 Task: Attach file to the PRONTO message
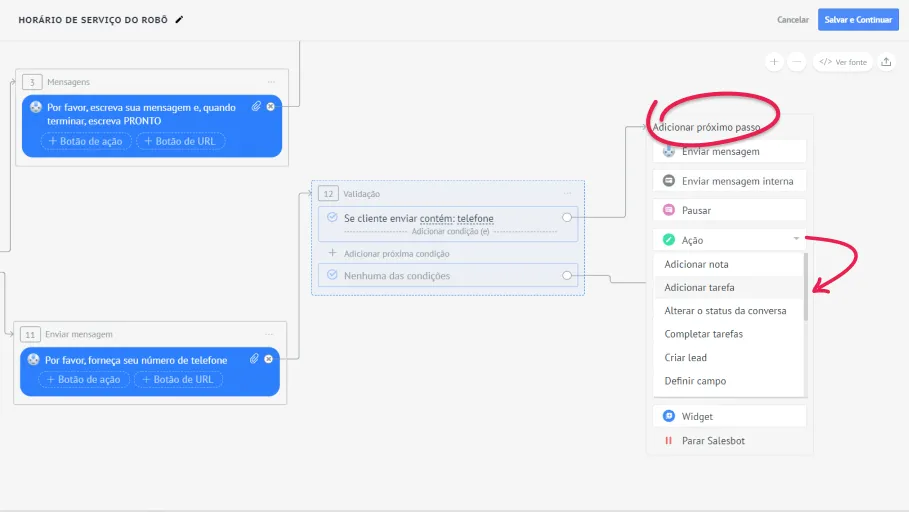(x=256, y=106)
